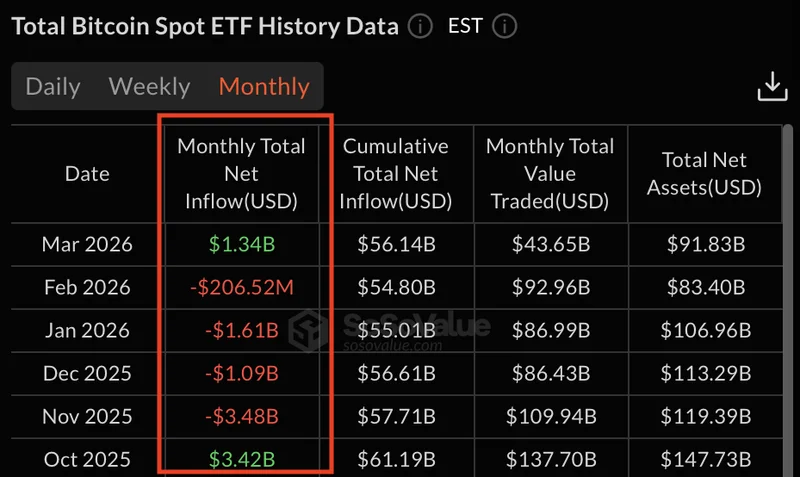
Task: Switch to the Daily tab
Action: click(53, 86)
